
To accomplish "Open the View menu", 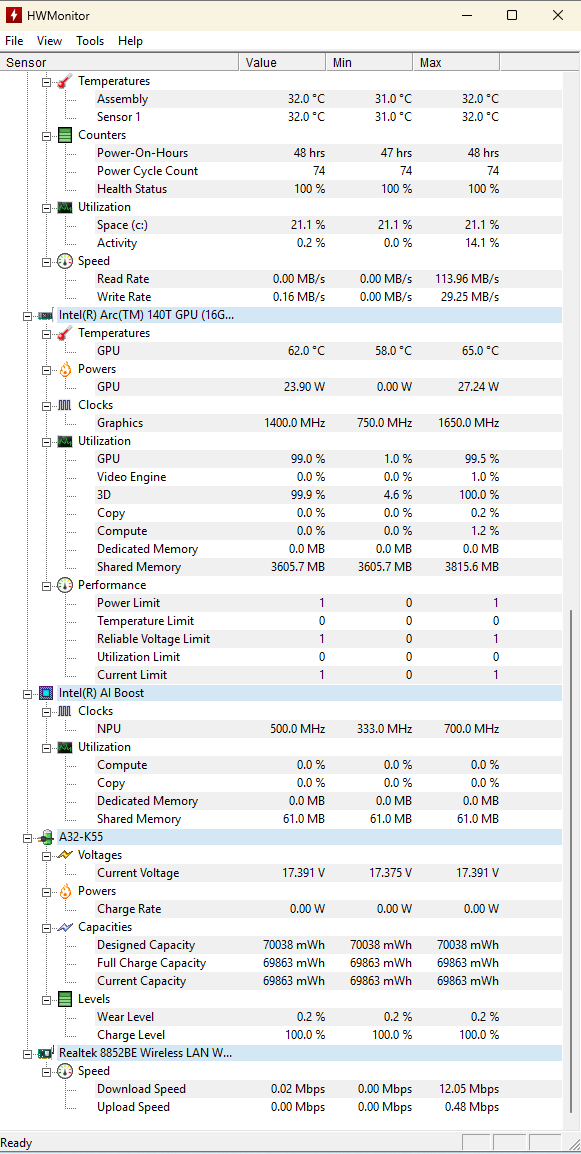I will pos(49,41).
